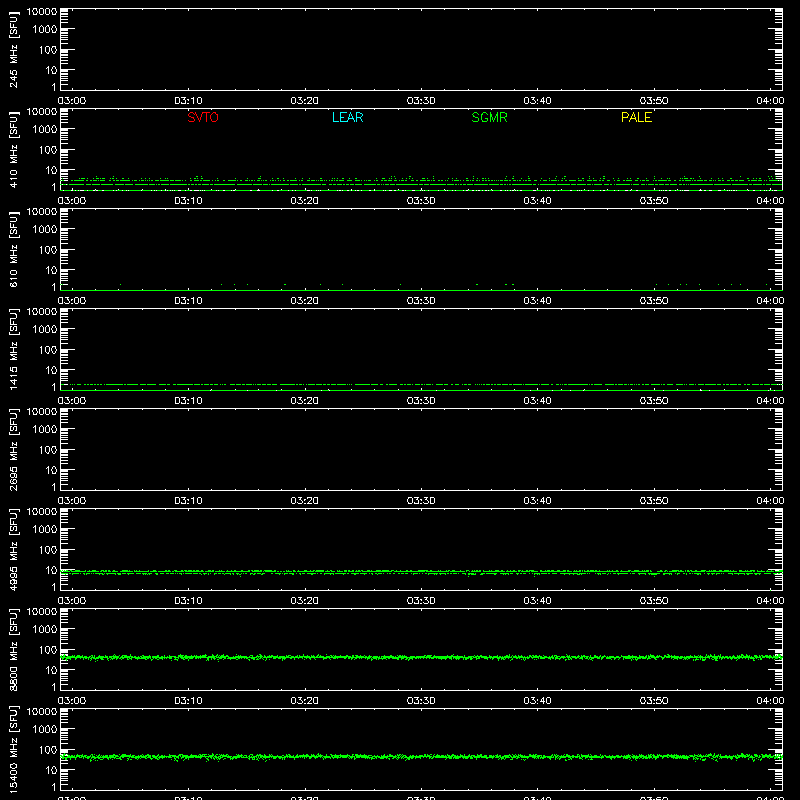800x800 pixels.
Task: Click 03:50 tick under the 610 MHz plot
Action: click(x=654, y=301)
